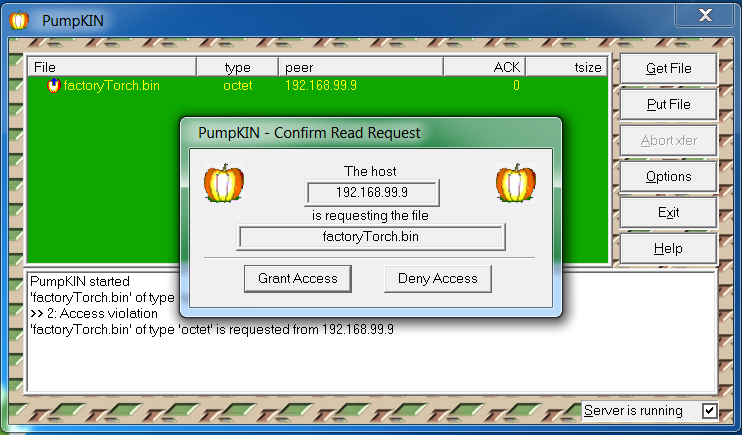Click the tsize column header
The height and width of the screenshot is (435, 742).
click(x=567, y=67)
